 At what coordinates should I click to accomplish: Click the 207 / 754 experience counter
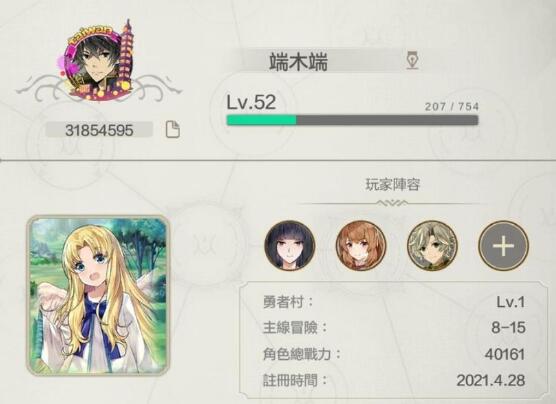pos(452,106)
